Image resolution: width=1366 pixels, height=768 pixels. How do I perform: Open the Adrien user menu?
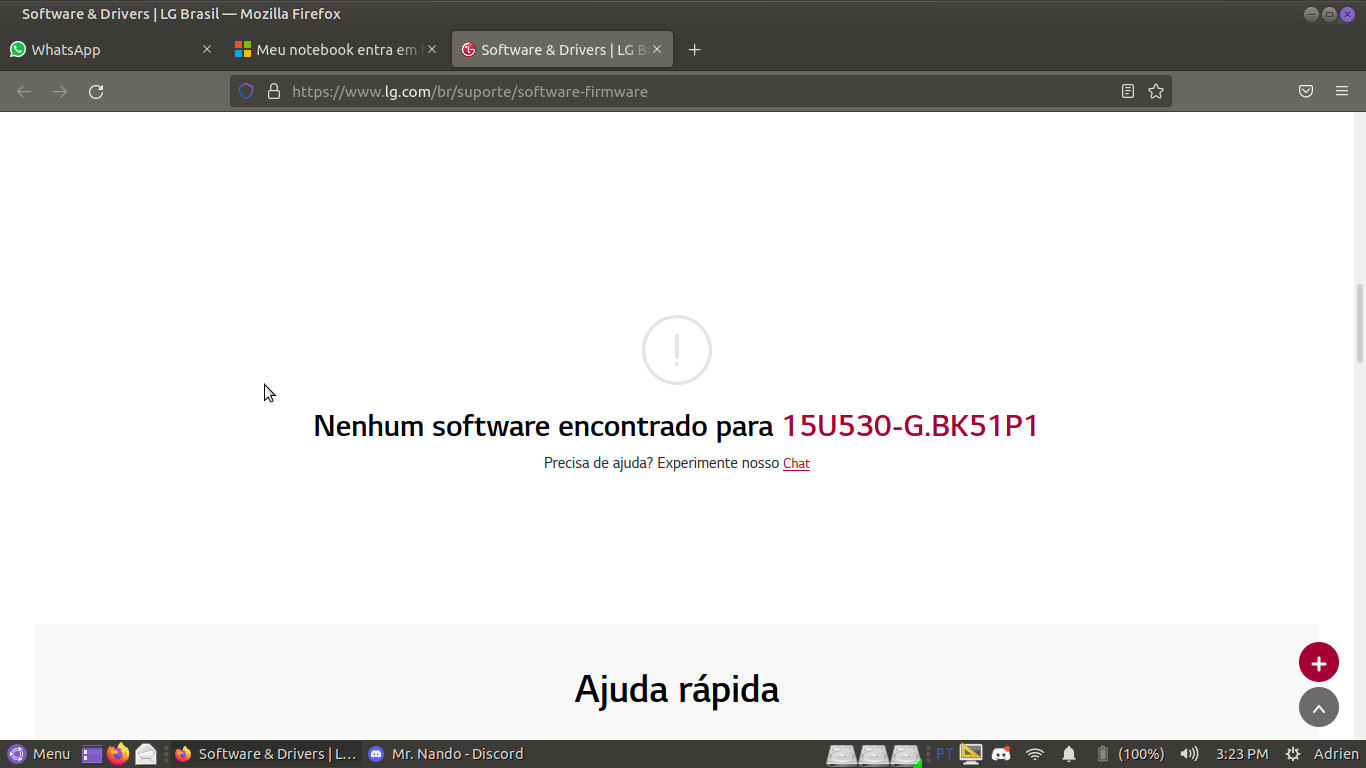pos(1336,754)
